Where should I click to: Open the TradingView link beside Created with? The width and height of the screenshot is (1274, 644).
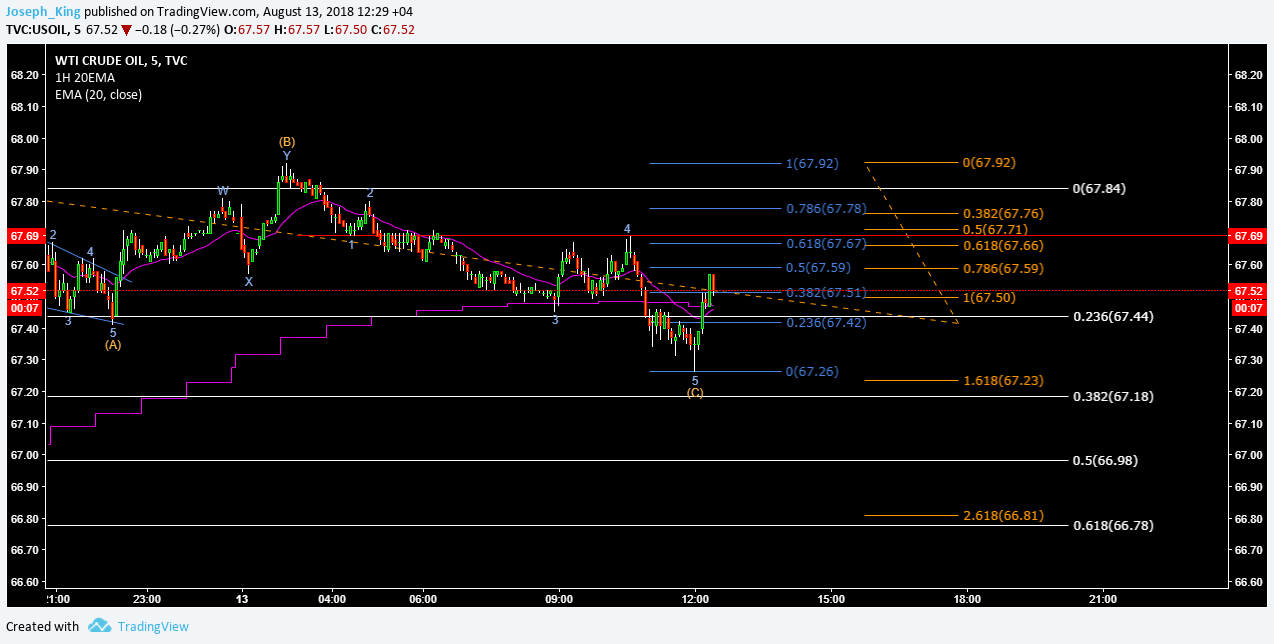tap(153, 627)
